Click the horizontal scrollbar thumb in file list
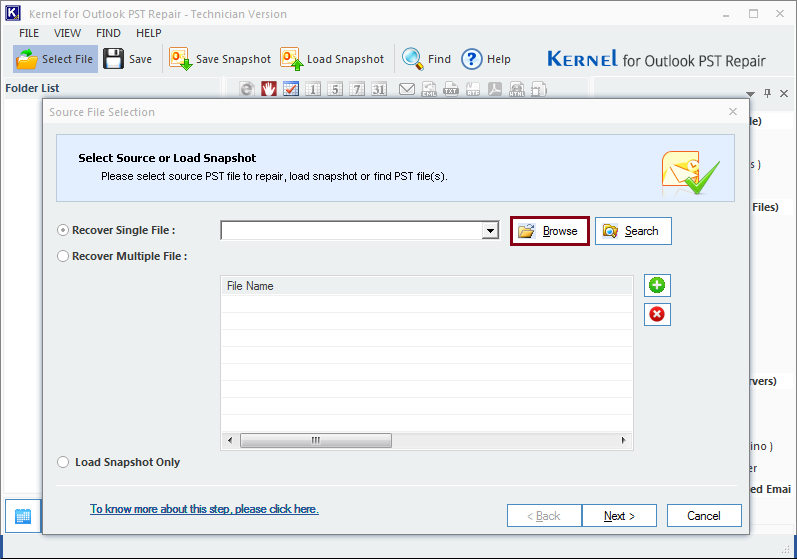The width and height of the screenshot is (797, 559). click(316, 440)
